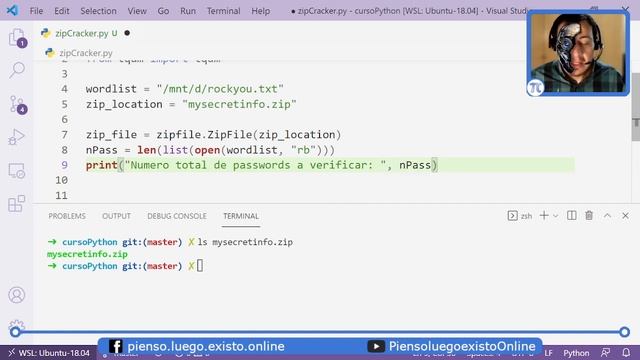640x360 pixels.
Task: Open the Help menu
Action: point(260,11)
